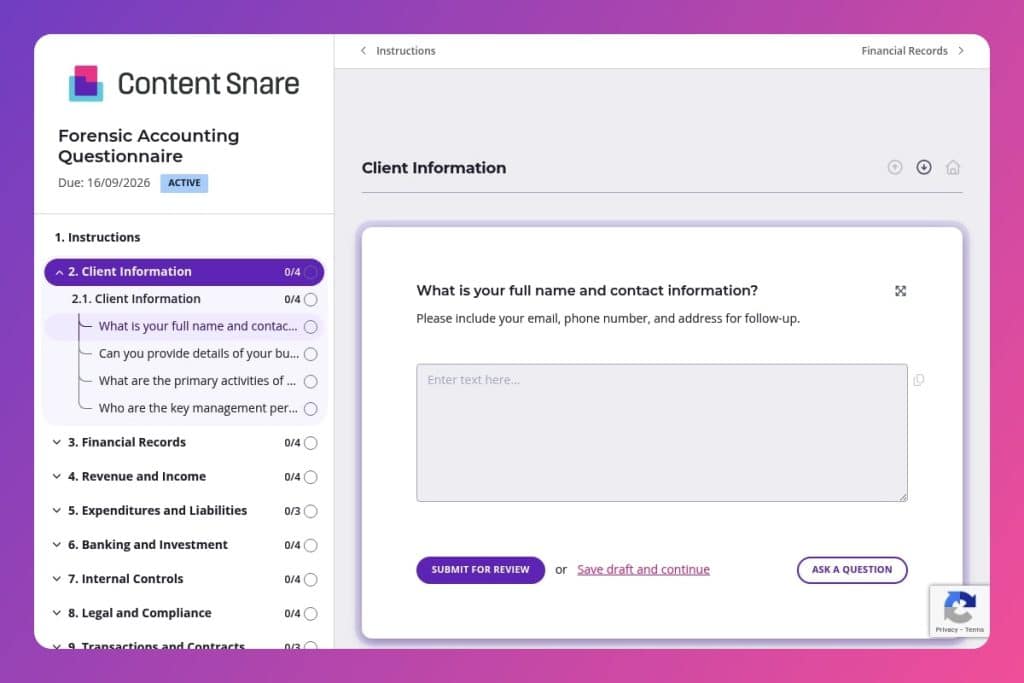This screenshot has width=1024, height=683.
Task: Expand the Banking and Investment chevron
Action: click(57, 545)
